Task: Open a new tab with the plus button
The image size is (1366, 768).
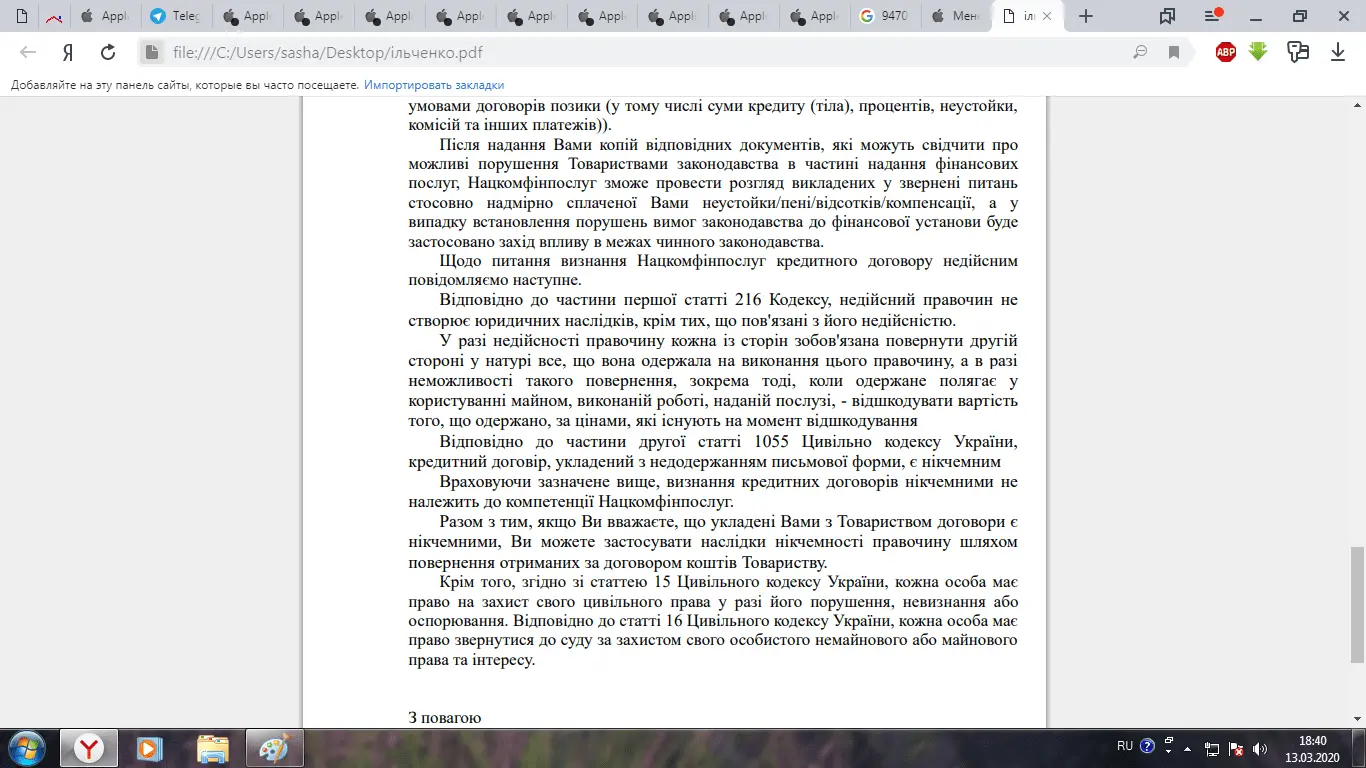Action: [x=1086, y=16]
